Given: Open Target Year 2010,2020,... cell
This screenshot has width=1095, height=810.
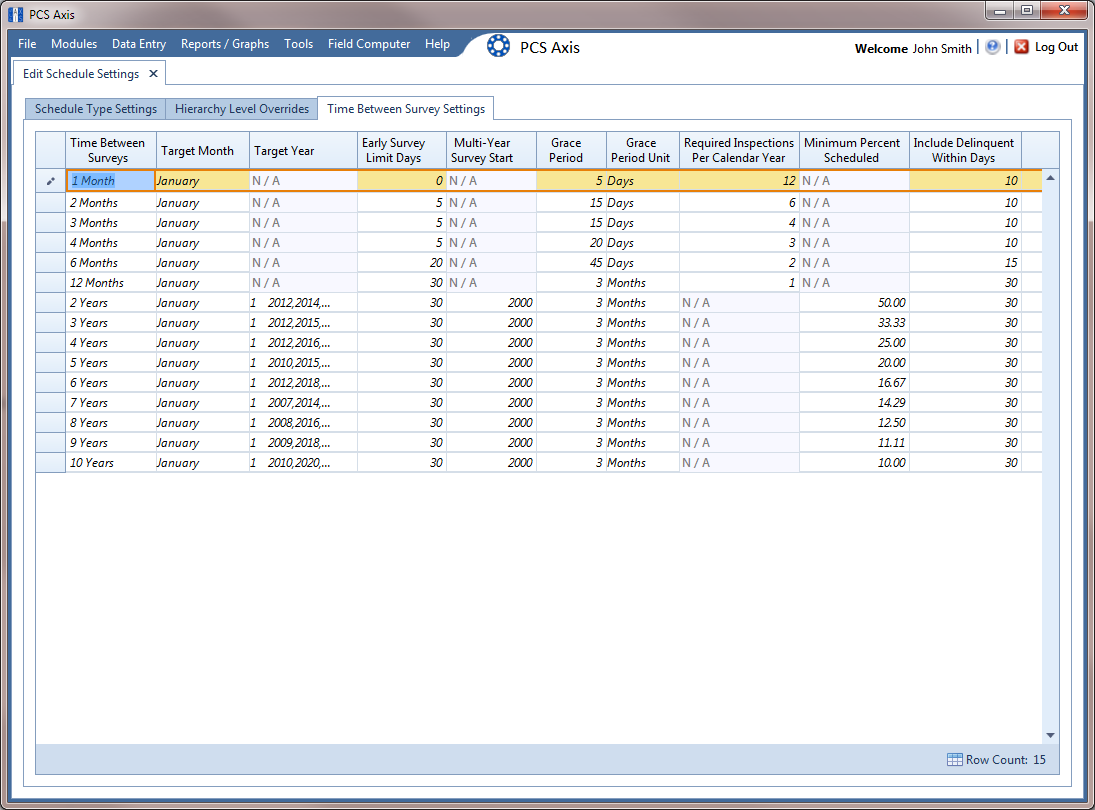Looking at the screenshot, I should pos(303,463).
